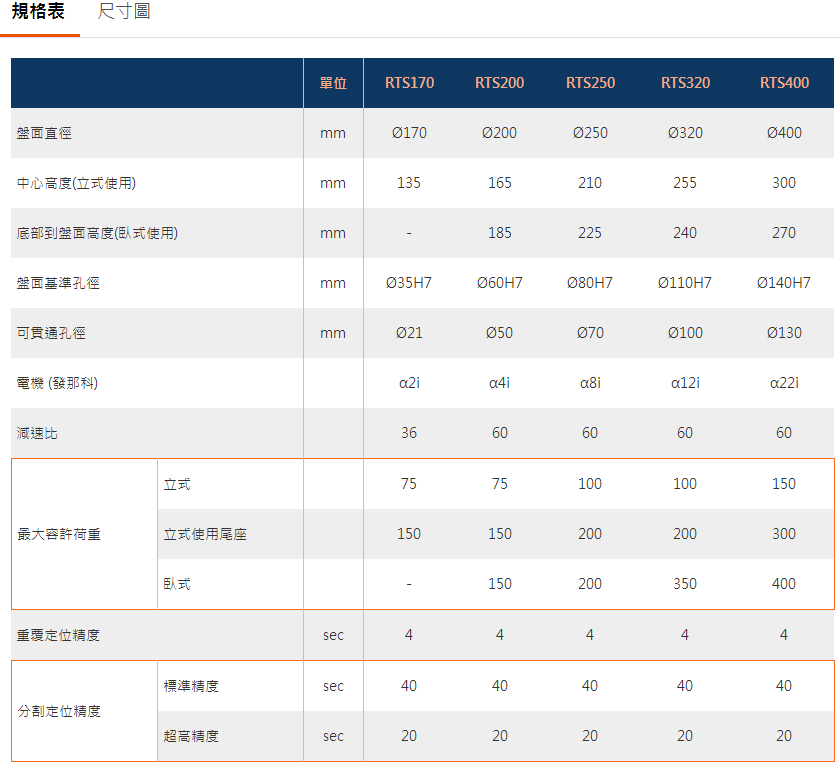Click the RTS400 column header

[784, 83]
